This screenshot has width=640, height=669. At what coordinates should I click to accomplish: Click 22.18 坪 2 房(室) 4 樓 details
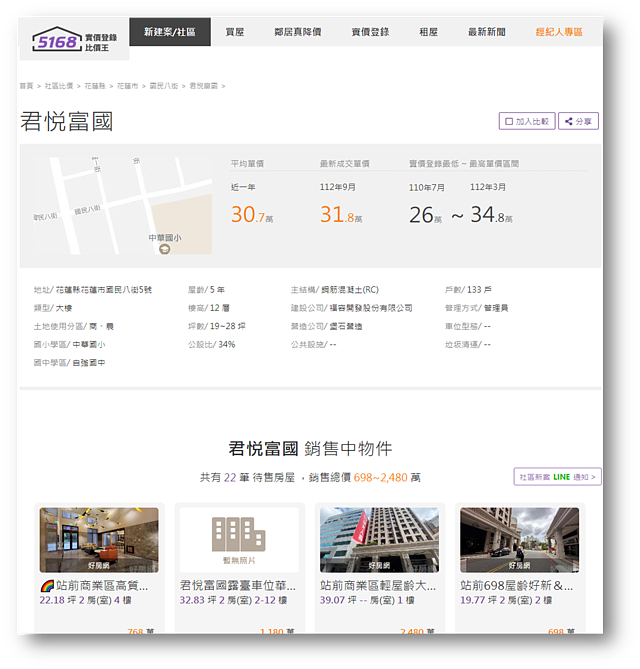click(85, 600)
